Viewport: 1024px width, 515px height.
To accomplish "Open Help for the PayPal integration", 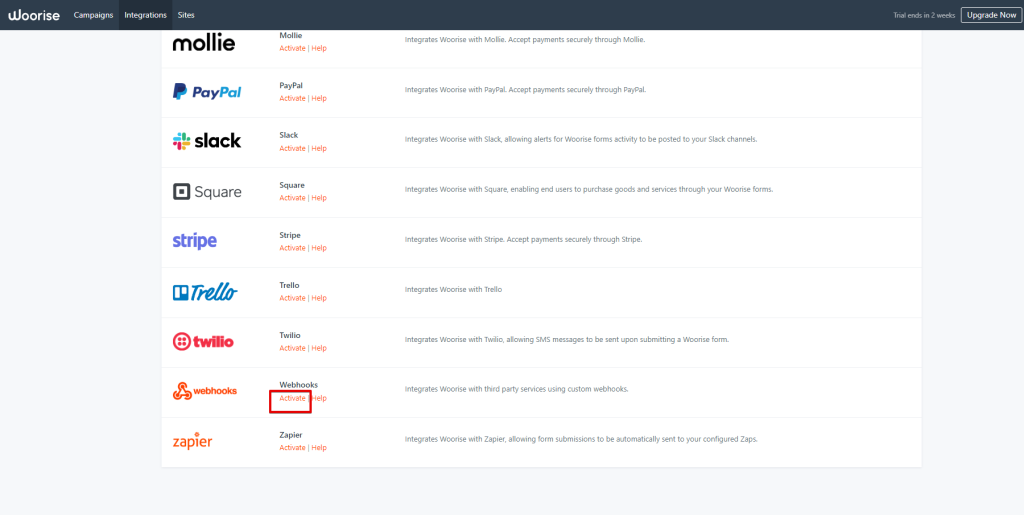I will (319, 98).
